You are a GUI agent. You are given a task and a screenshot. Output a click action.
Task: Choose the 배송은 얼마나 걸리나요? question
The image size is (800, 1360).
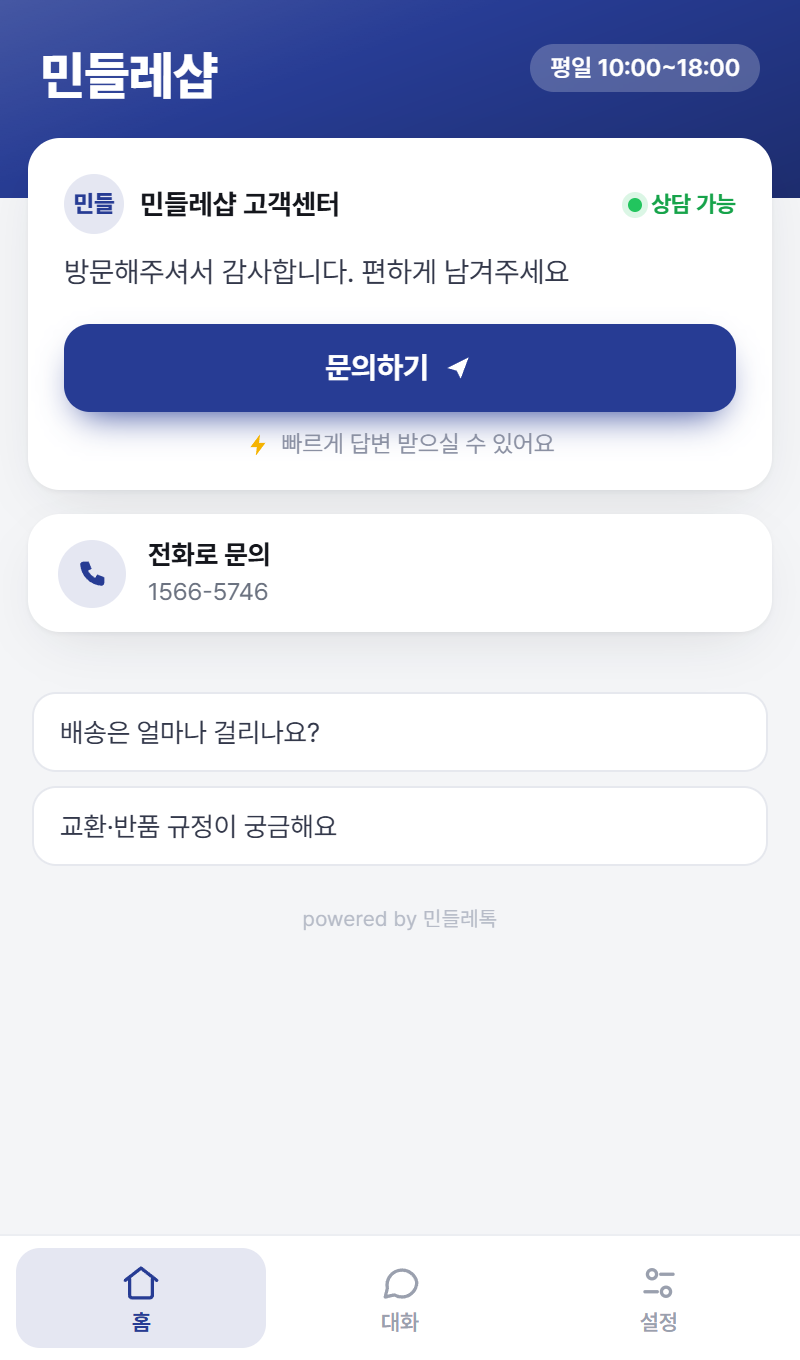pyautogui.click(x=400, y=732)
